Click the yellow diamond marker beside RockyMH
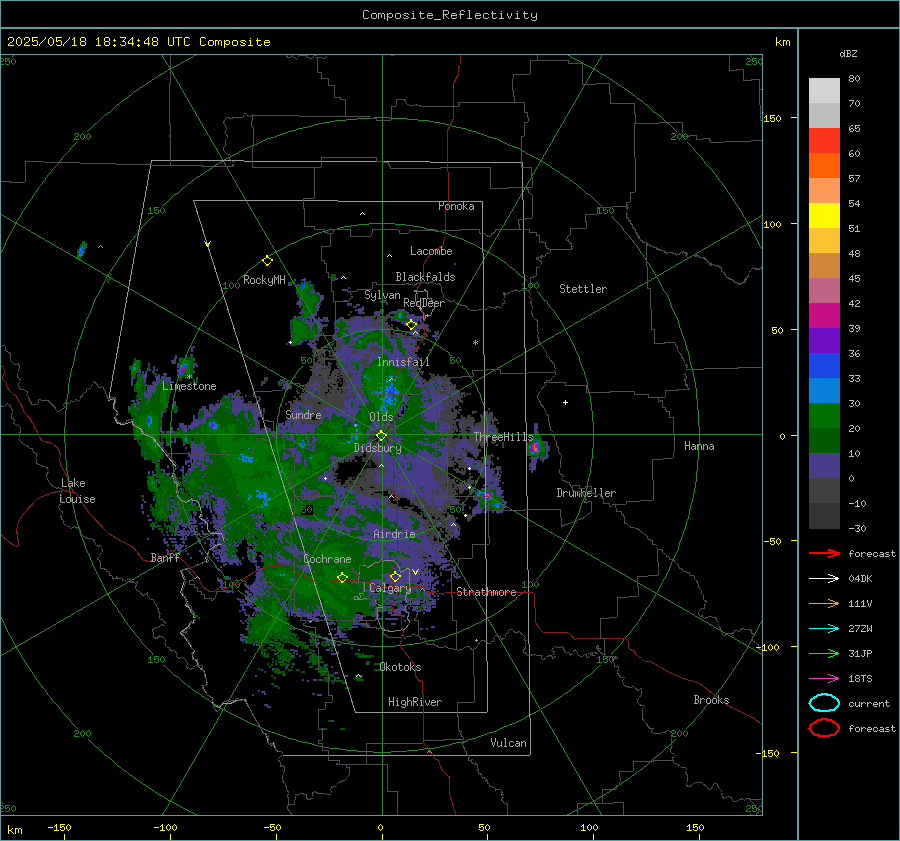 pos(267,261)
